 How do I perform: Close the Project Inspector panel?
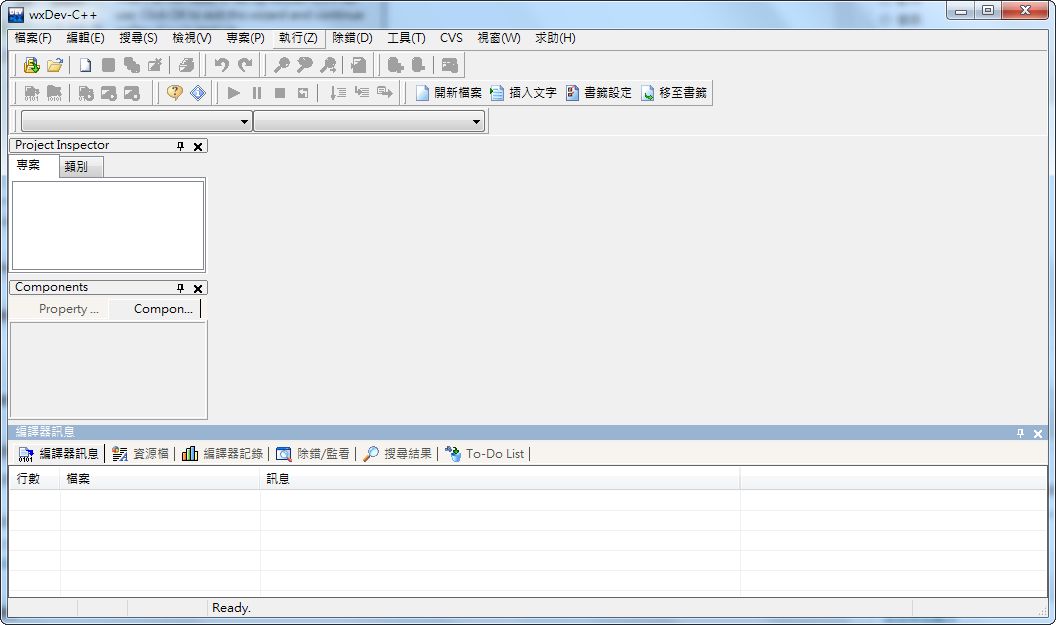coord(198,146)
